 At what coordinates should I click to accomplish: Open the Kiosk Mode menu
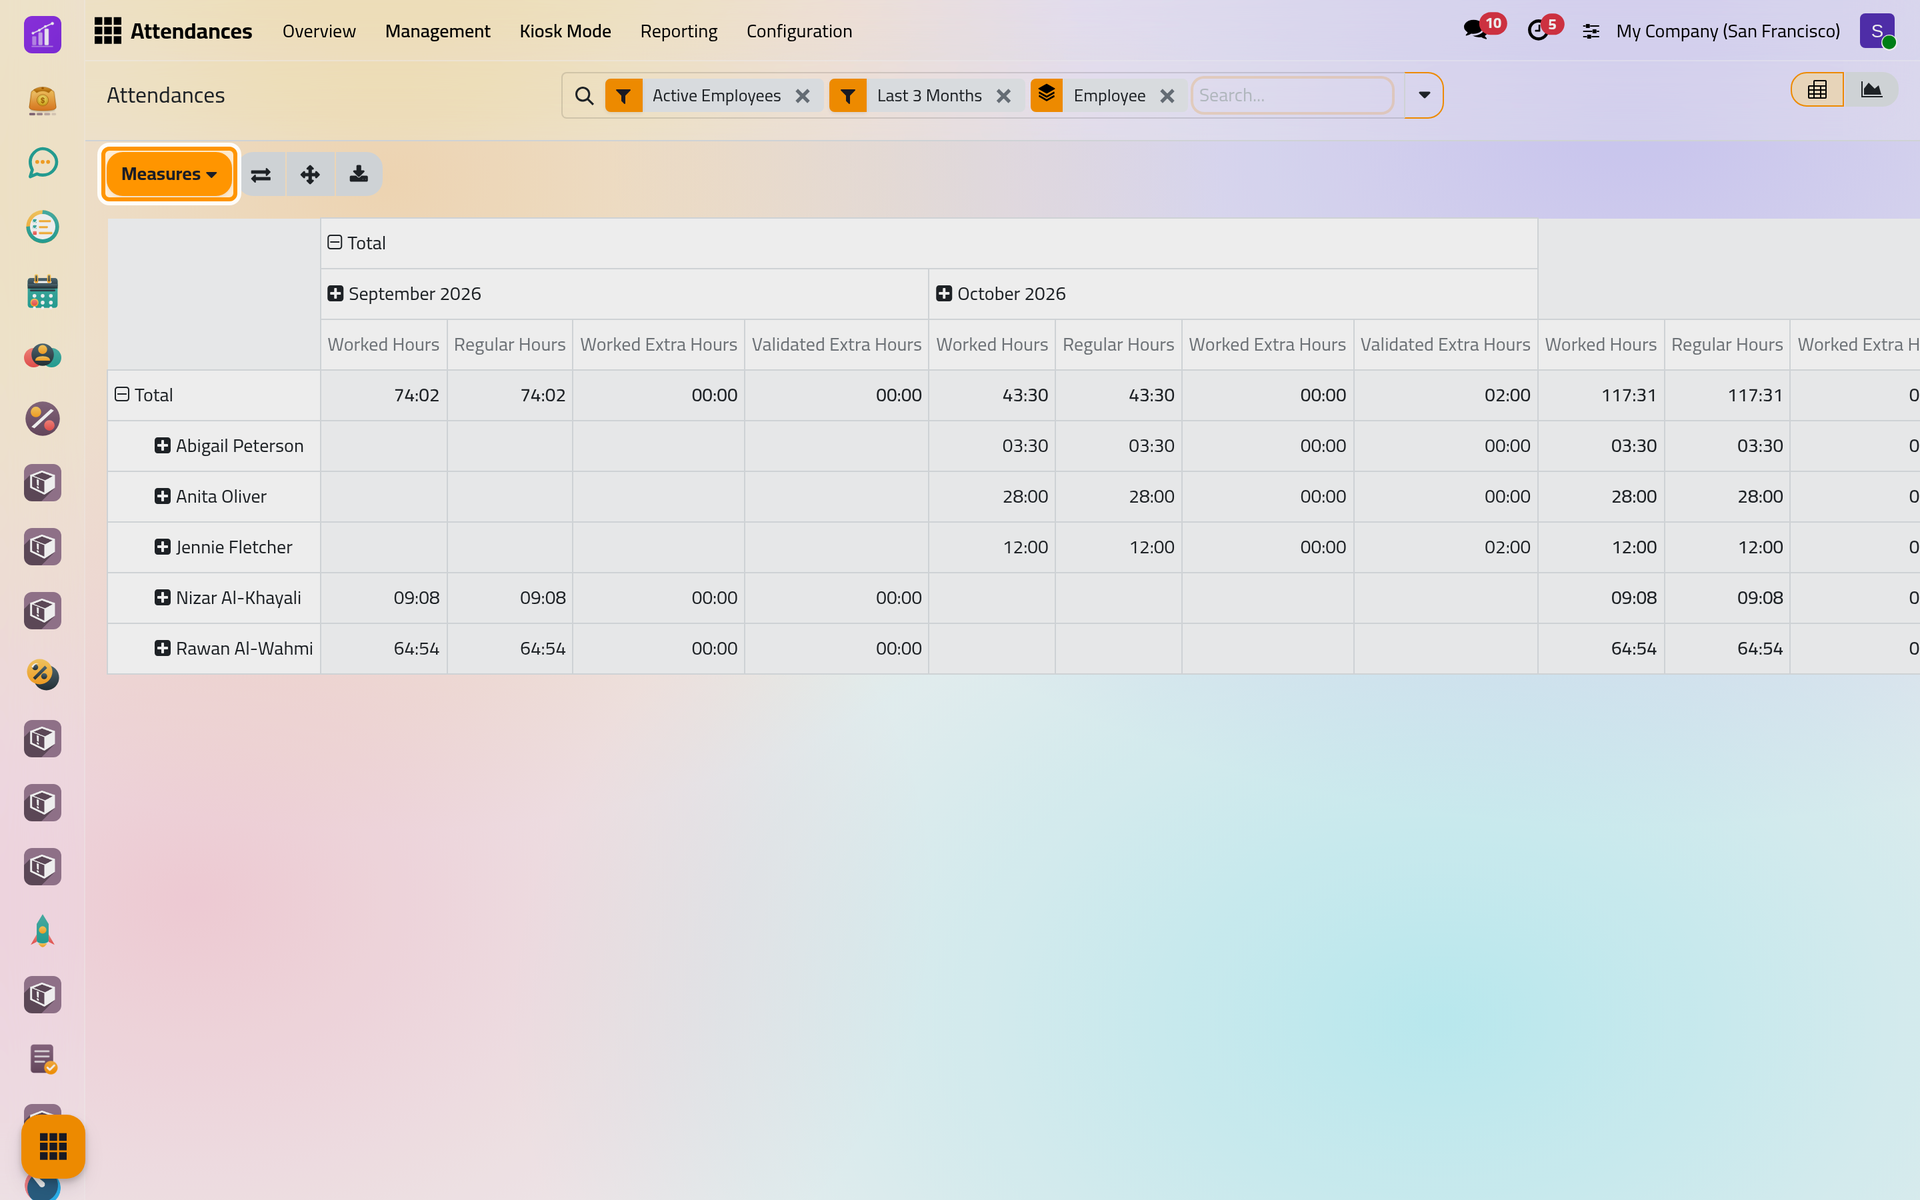(565, 31)
